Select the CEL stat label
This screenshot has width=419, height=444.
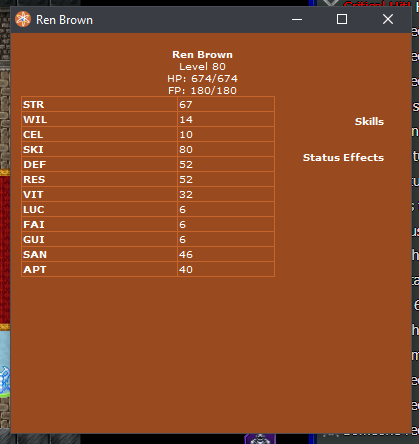(33, 135)
